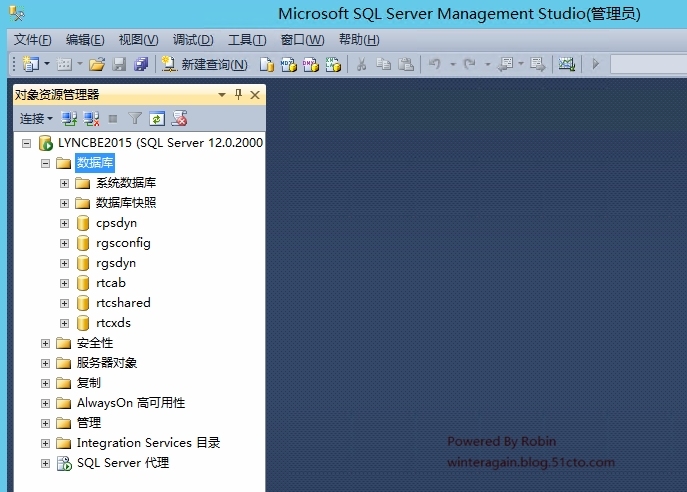This screenshot has height=492, width=687.
Task: Click the New Project toolbar icon
Action: tap(30, 64)
